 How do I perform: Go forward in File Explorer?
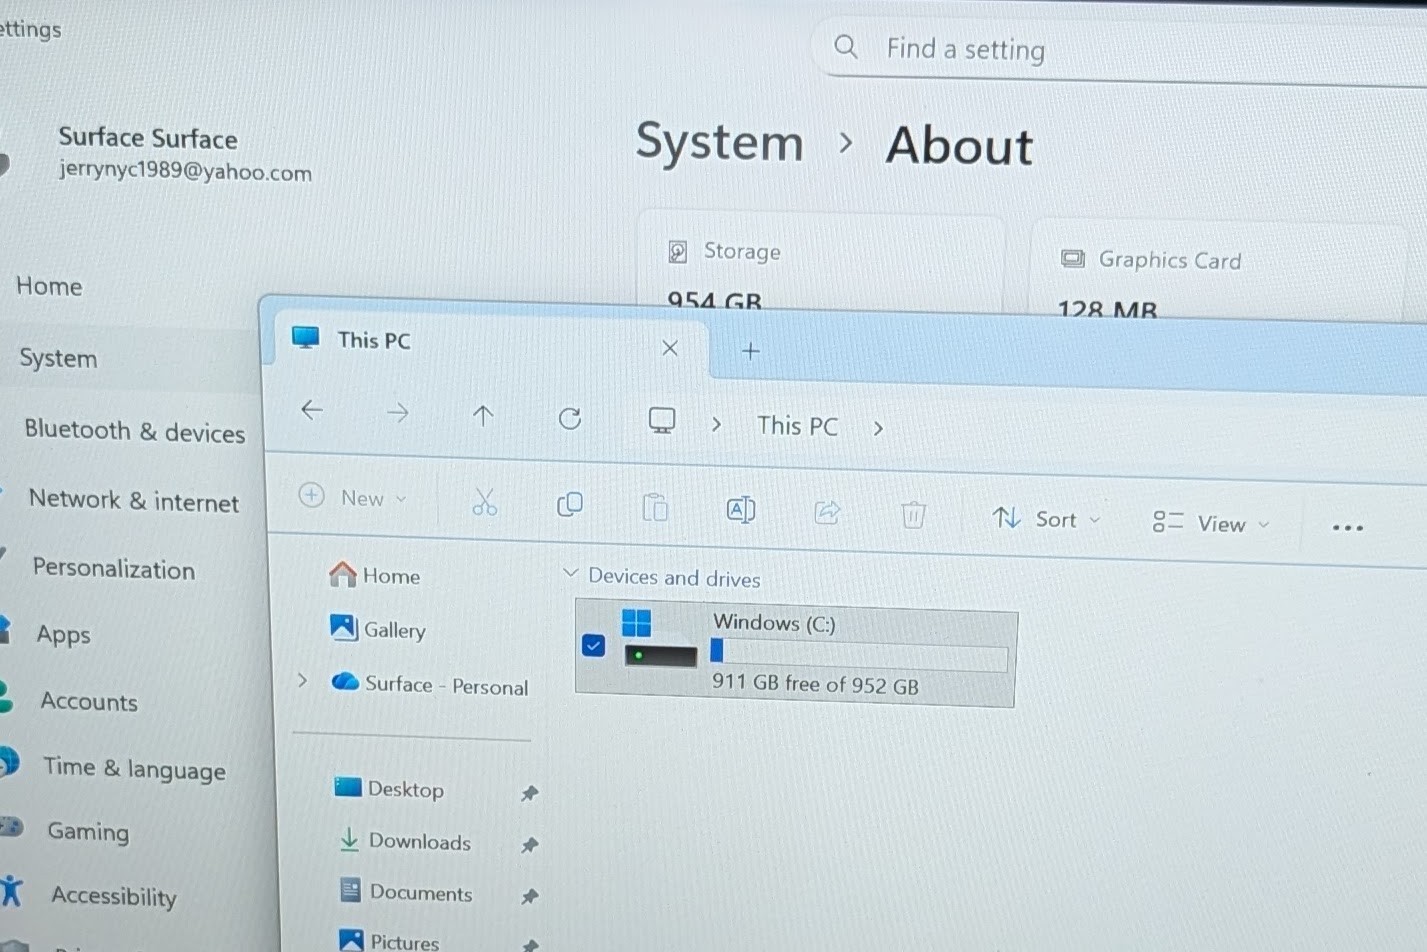(x=398, y=413)
